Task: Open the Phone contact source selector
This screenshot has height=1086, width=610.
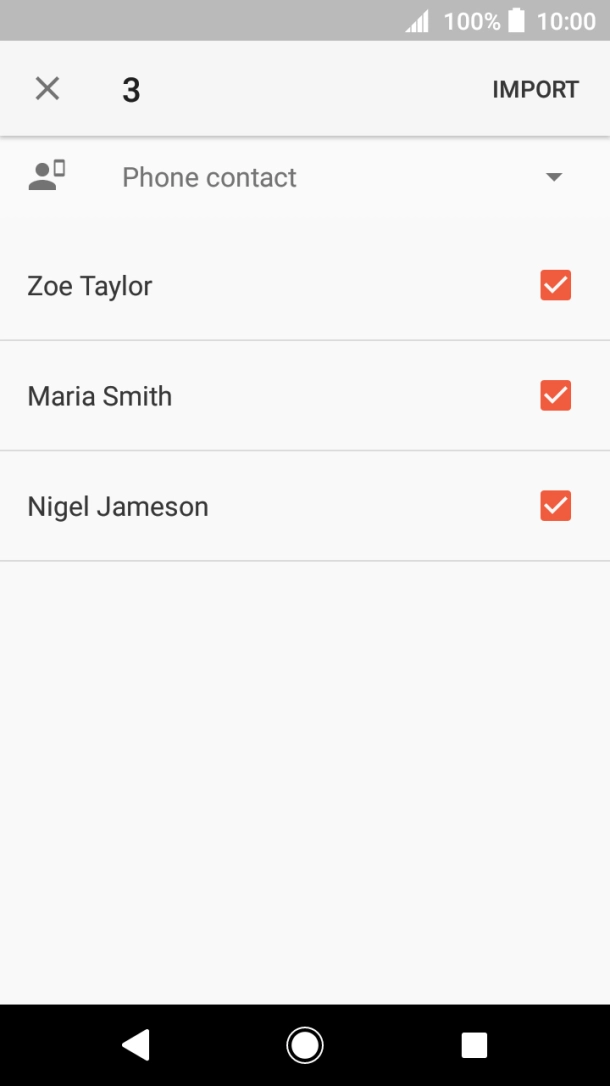Action: (209, 178)
